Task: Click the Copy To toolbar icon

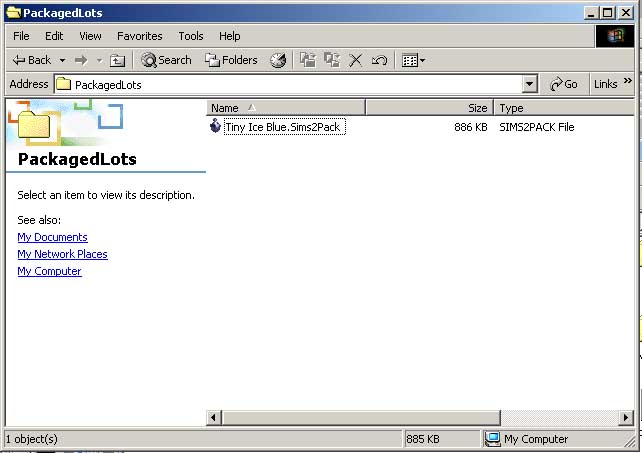Action: point(332,60)
